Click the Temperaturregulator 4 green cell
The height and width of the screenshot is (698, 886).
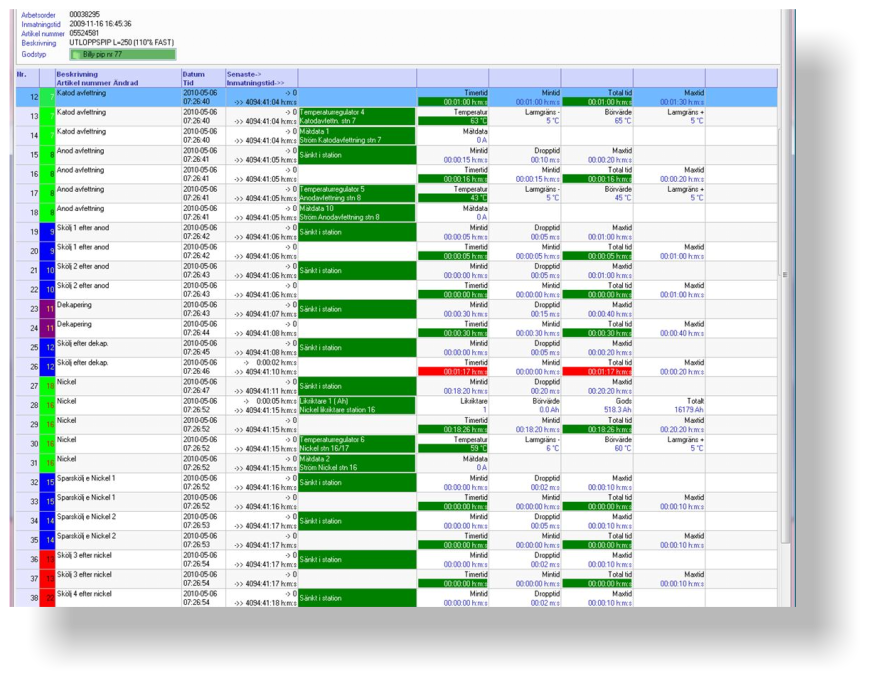[x=356, y=116]
